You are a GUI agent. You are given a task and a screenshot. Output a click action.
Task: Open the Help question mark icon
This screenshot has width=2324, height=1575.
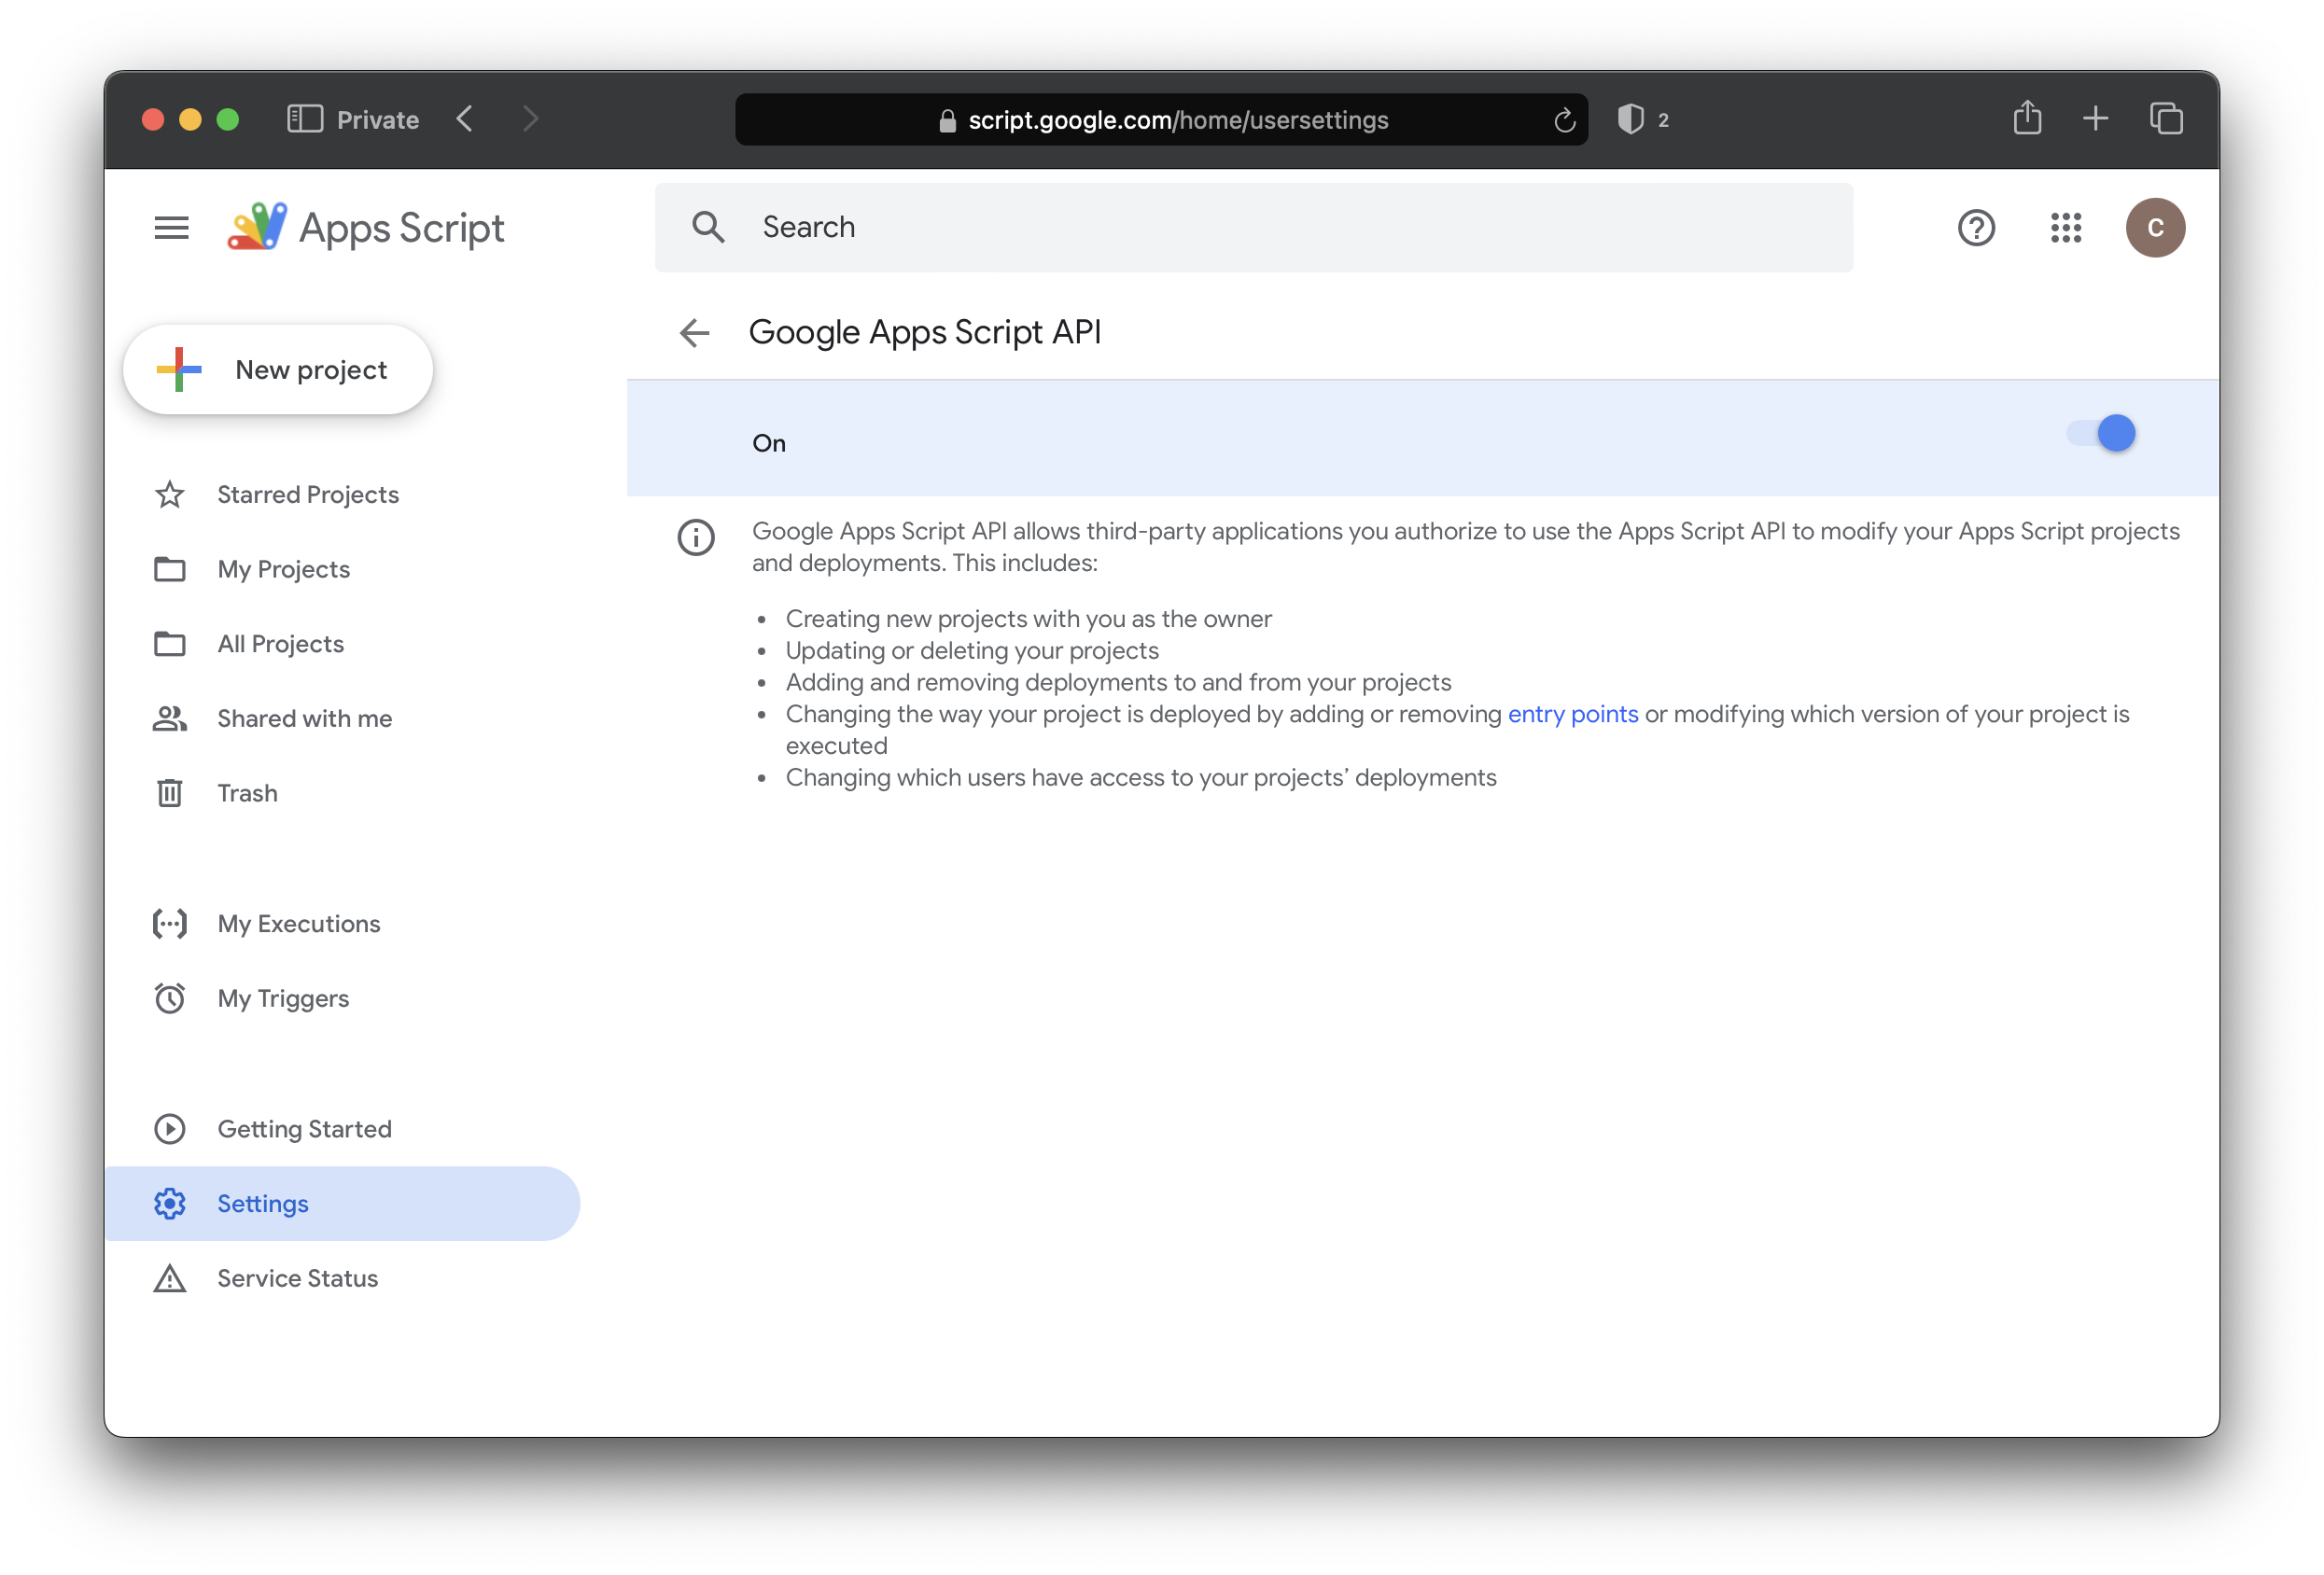pyautogui.click(x=1975, y=228)
